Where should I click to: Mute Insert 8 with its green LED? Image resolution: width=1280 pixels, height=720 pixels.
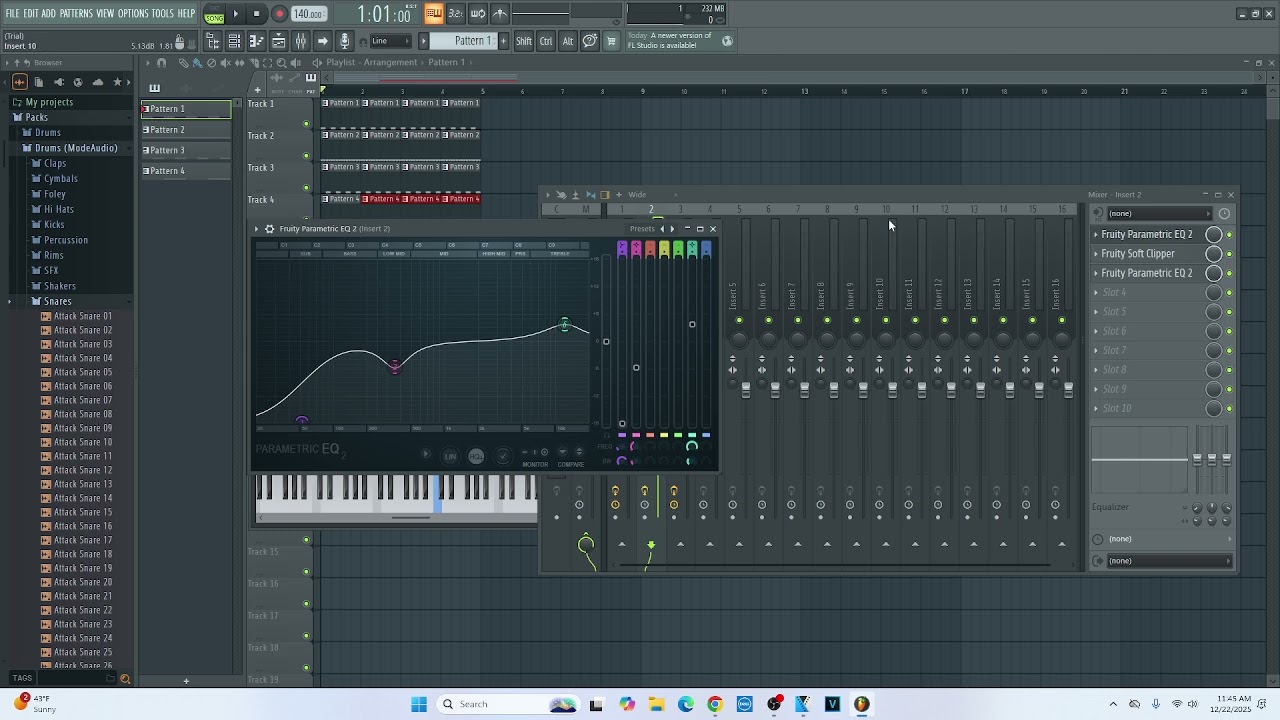coord(827,320)
